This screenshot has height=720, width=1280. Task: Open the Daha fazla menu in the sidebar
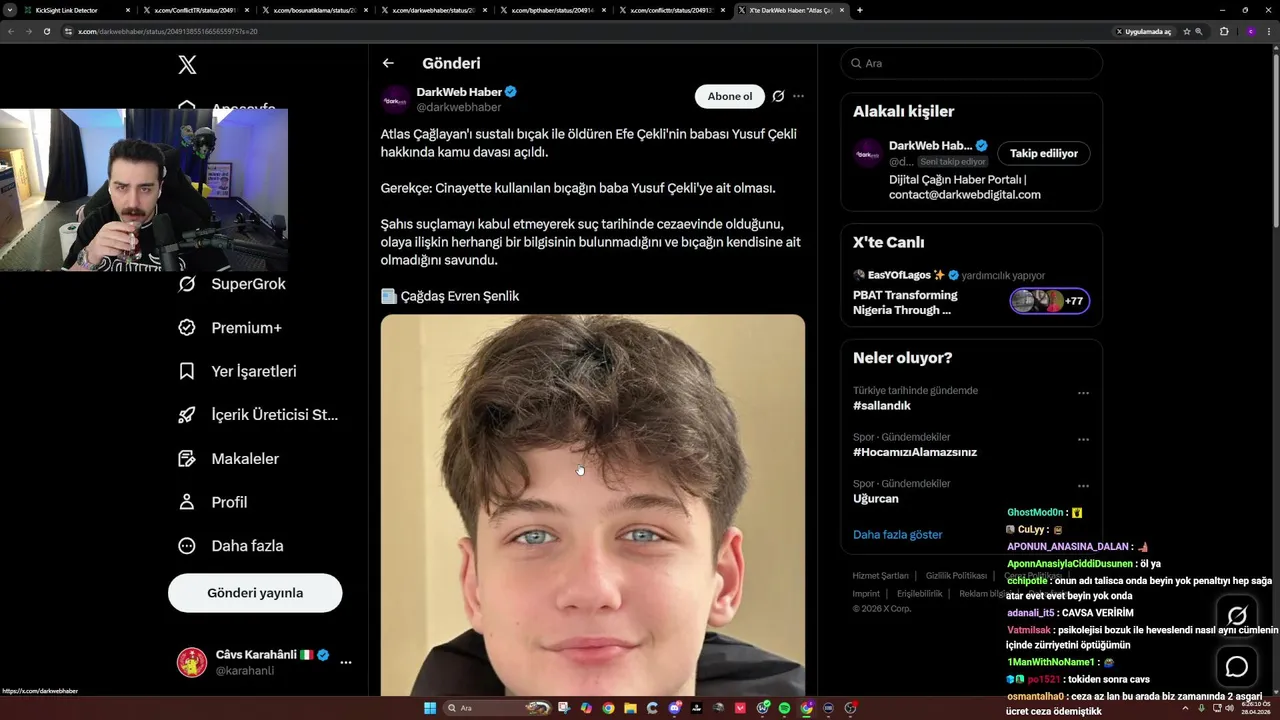tap(230, 546)
